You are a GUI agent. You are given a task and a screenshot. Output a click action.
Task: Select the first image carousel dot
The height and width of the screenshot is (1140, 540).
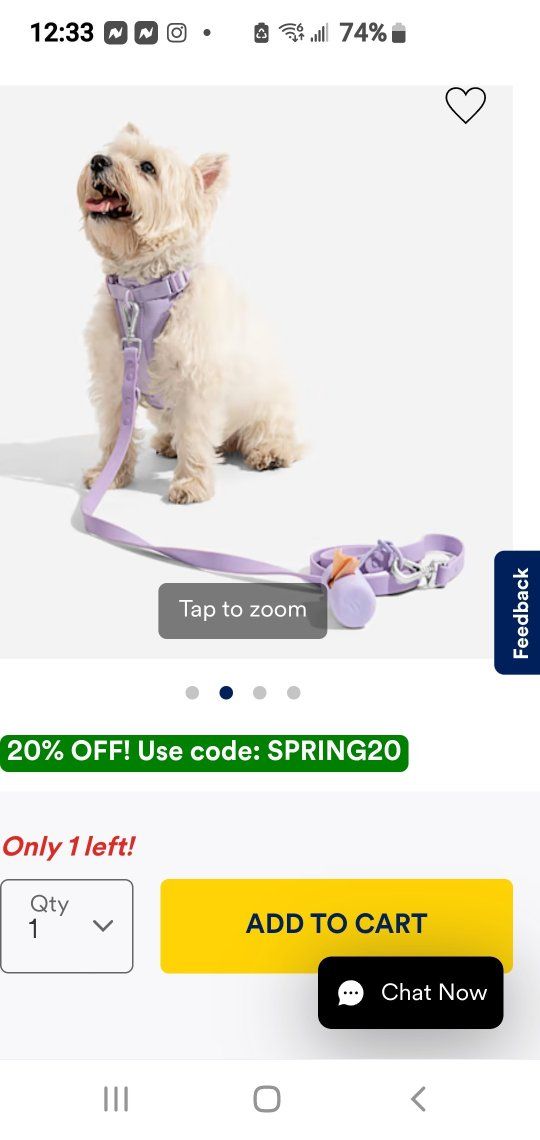click(192, 692)
